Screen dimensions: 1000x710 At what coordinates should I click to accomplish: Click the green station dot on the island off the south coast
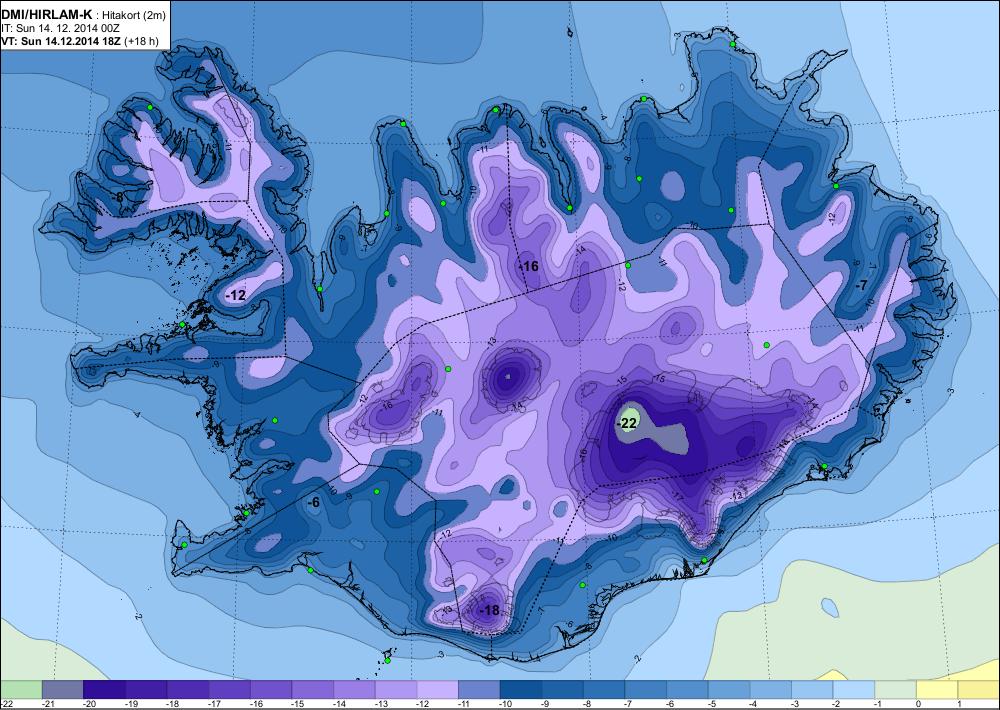[x=387, y=660]
